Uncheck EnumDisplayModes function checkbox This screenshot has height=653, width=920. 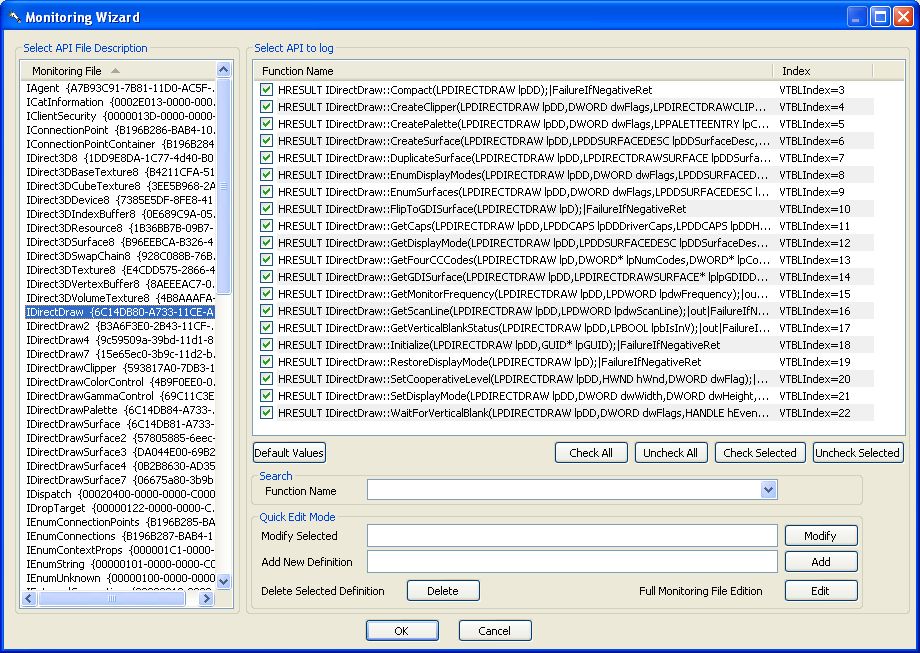point(266,175)
